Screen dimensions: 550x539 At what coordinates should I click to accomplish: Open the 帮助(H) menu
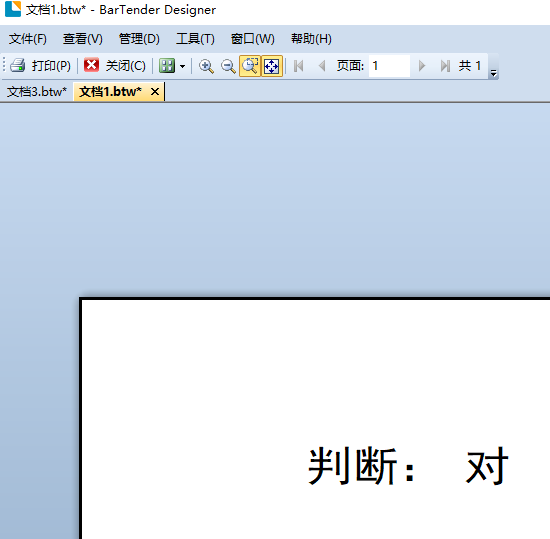311,39
